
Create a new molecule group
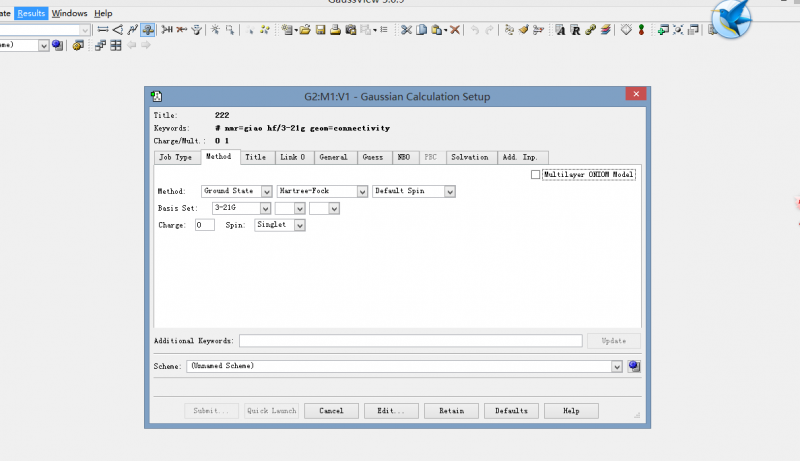click(x=287, y=30)
